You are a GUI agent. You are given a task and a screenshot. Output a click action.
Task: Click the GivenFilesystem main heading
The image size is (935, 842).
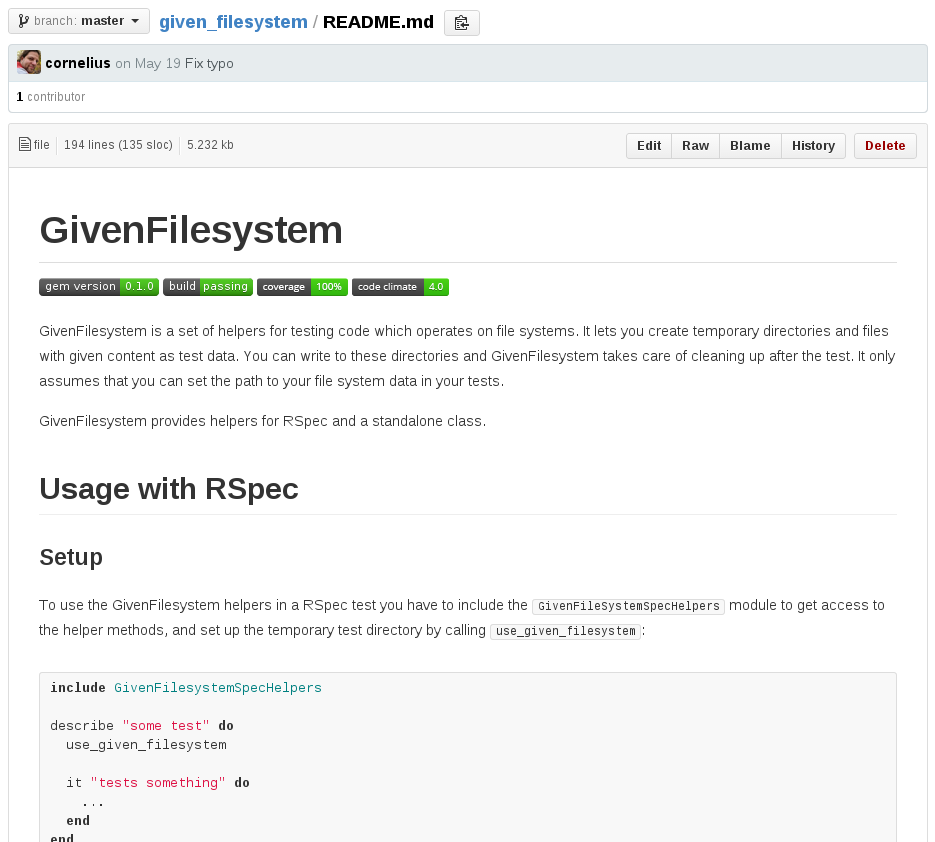(191, 230)
